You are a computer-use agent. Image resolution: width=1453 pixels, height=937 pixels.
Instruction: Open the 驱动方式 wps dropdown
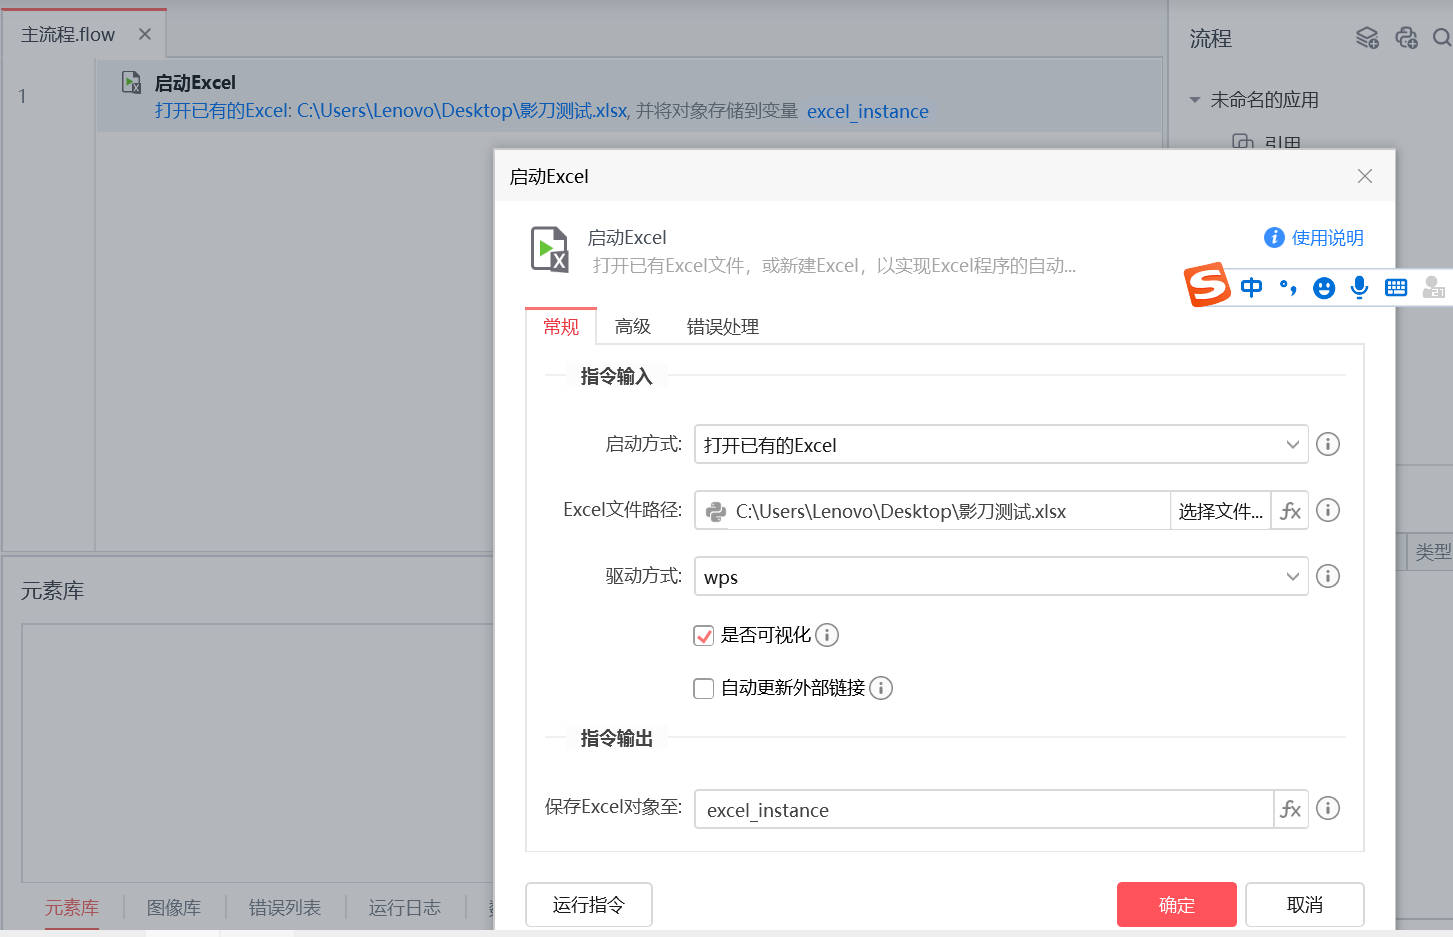1000,577
